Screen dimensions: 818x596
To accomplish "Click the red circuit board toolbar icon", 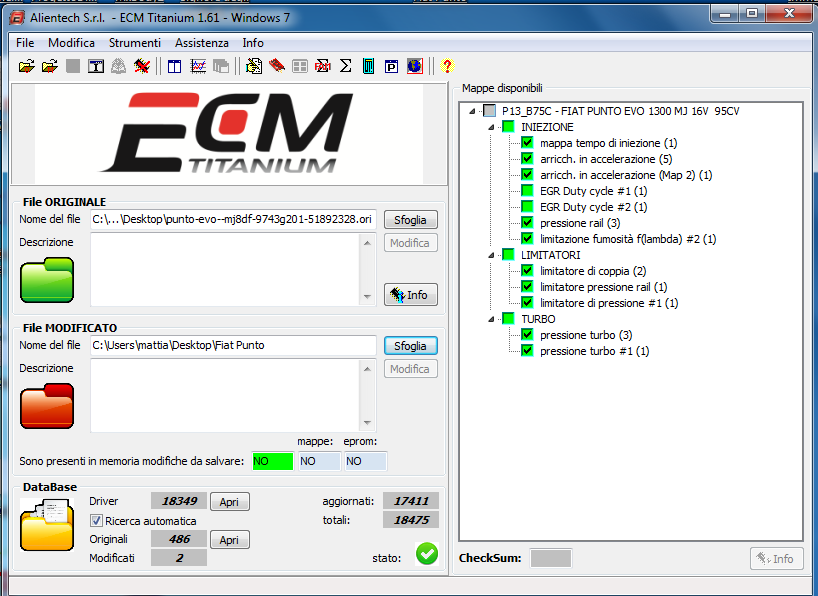I will pyautogui.click(x=277, y=66).
